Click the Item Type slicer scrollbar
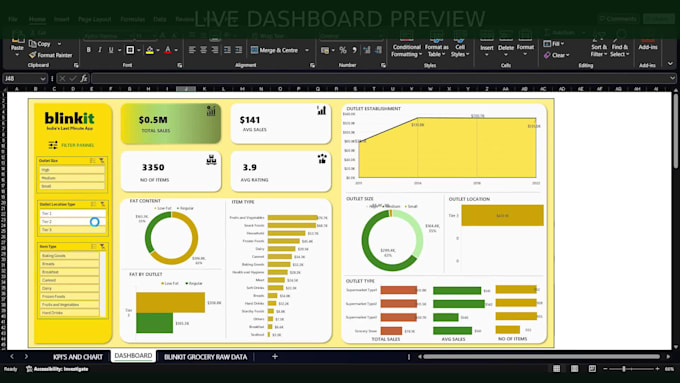680x383 pixels. tap(103, 284)
